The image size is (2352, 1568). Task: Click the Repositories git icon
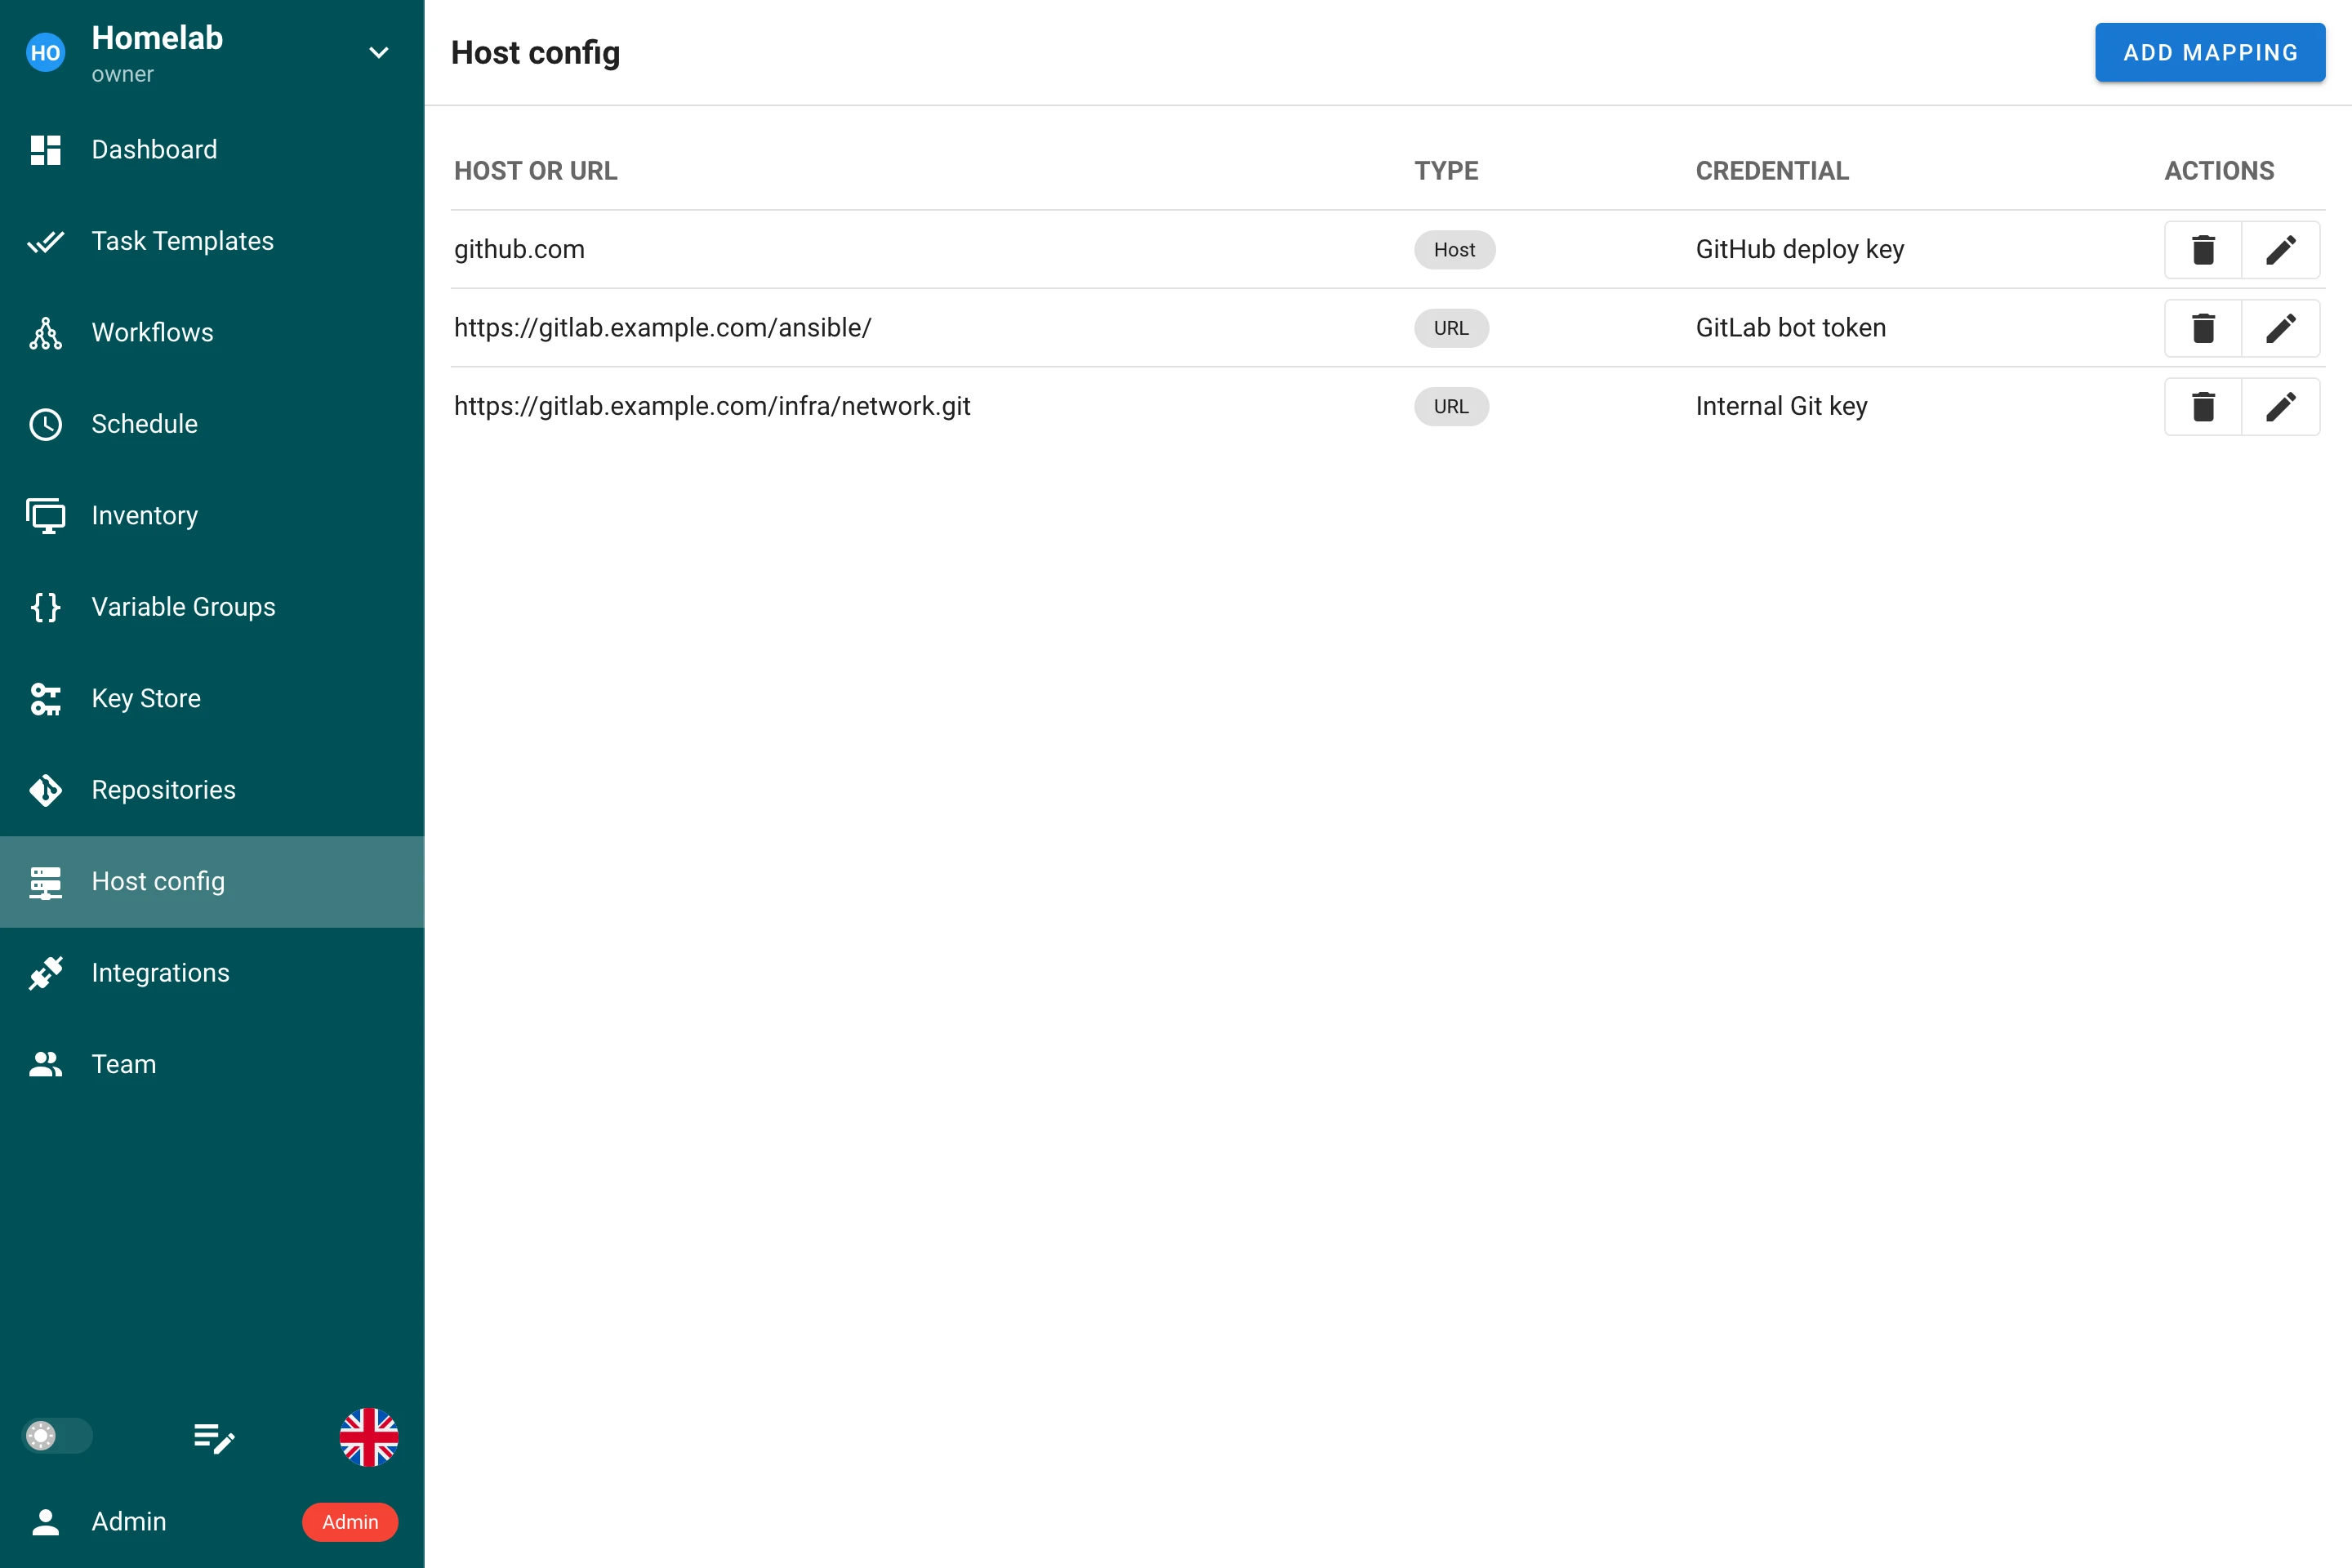click(x=46, y=790)
